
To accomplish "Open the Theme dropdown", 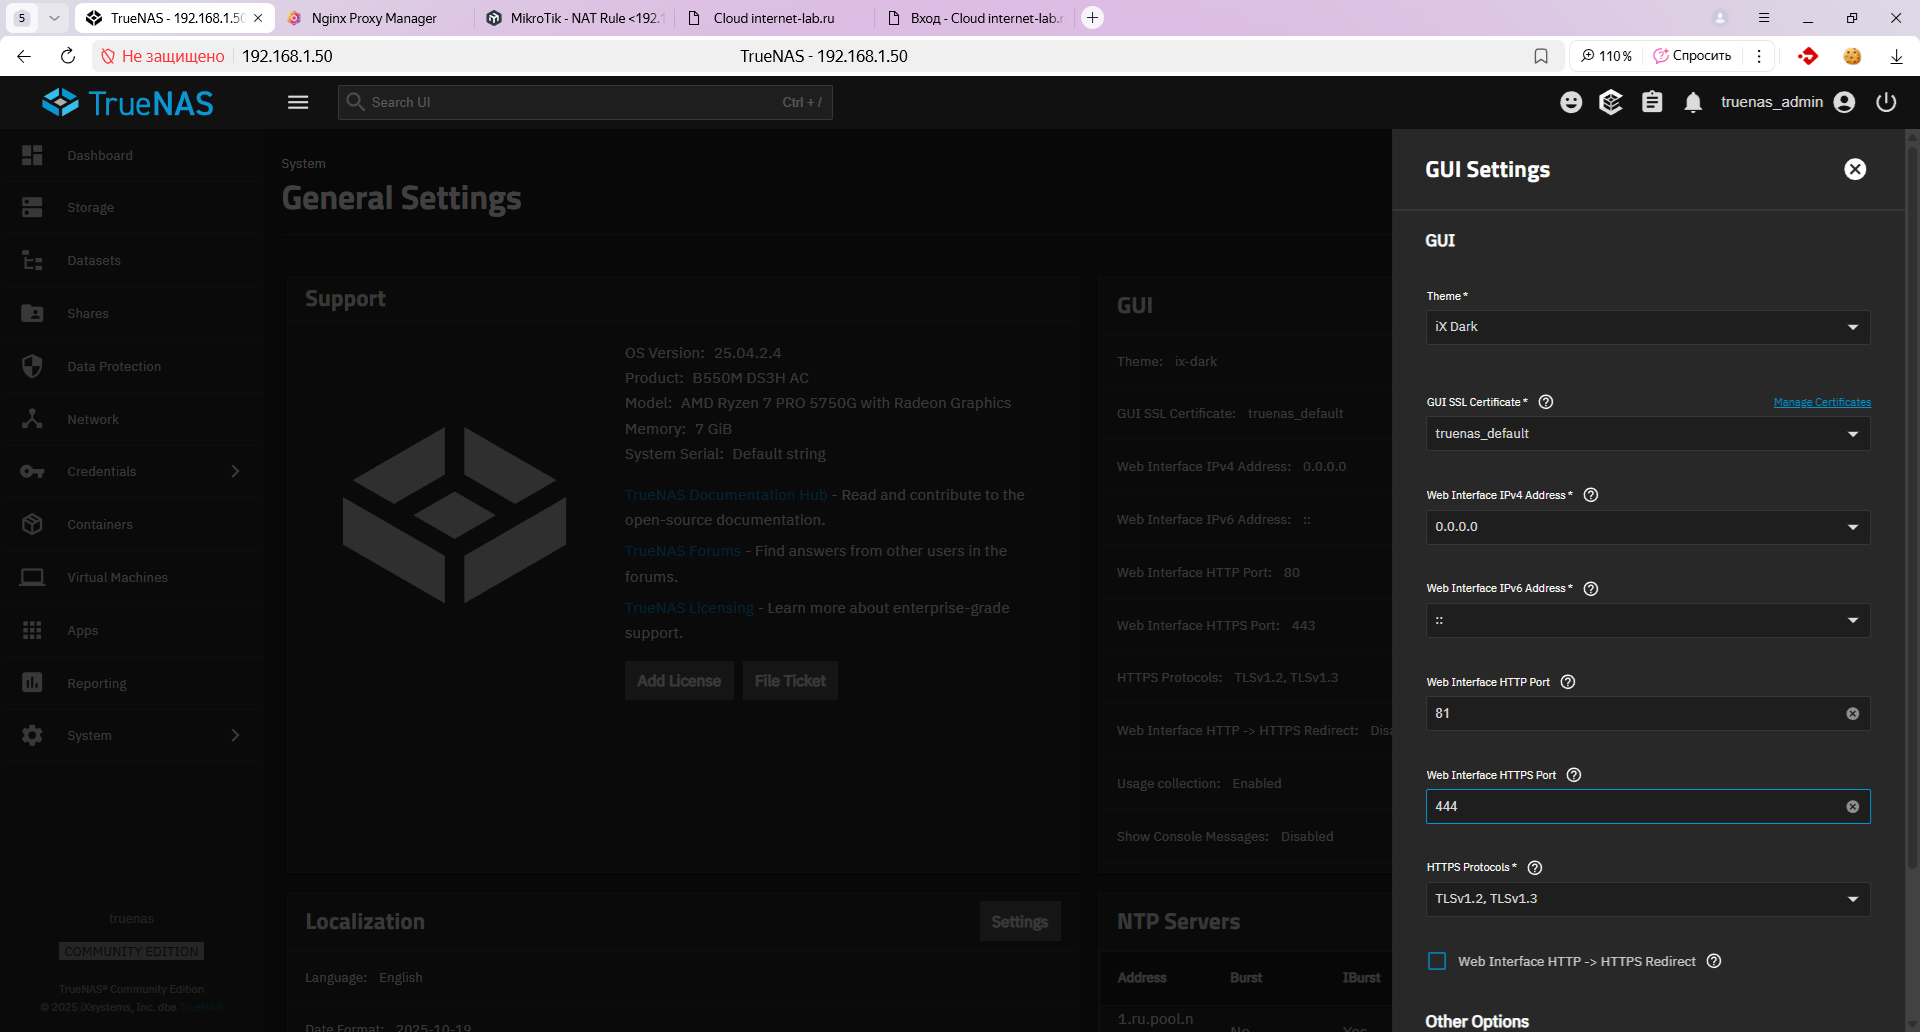I will (x=1647, y=327).
